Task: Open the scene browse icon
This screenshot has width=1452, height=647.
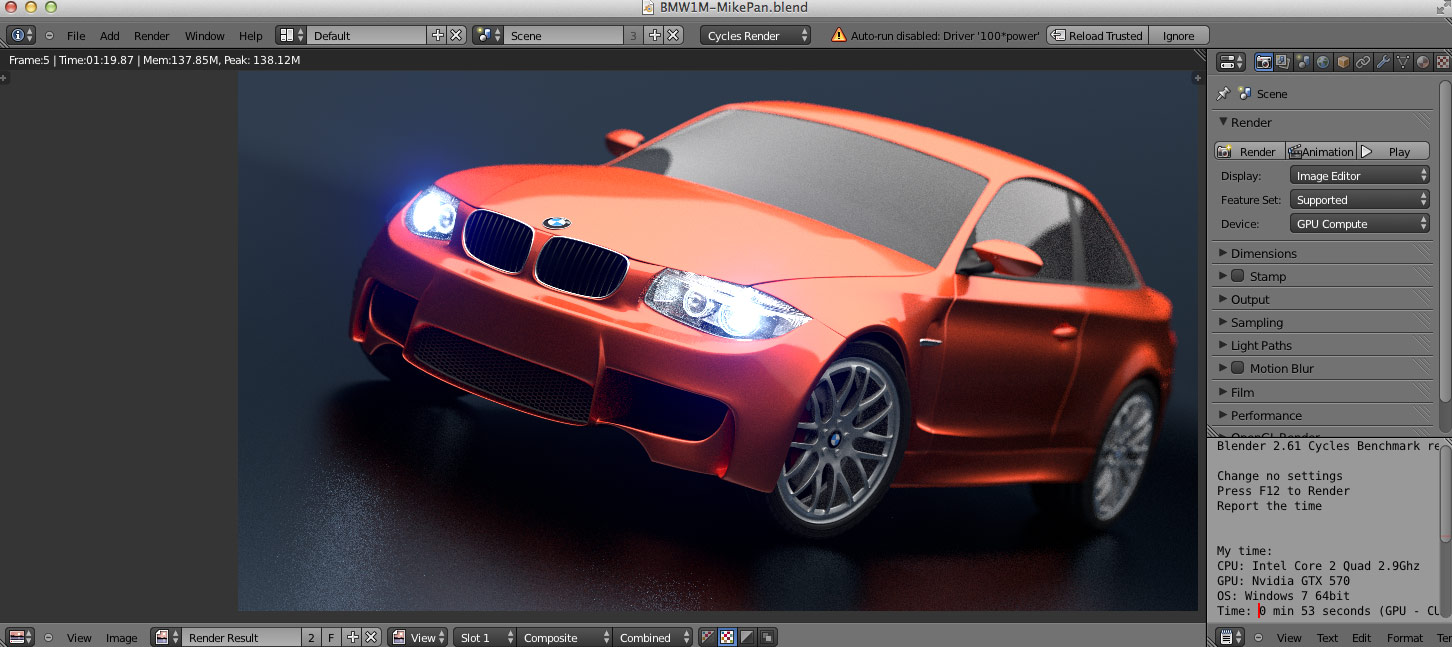Action: 488,35
